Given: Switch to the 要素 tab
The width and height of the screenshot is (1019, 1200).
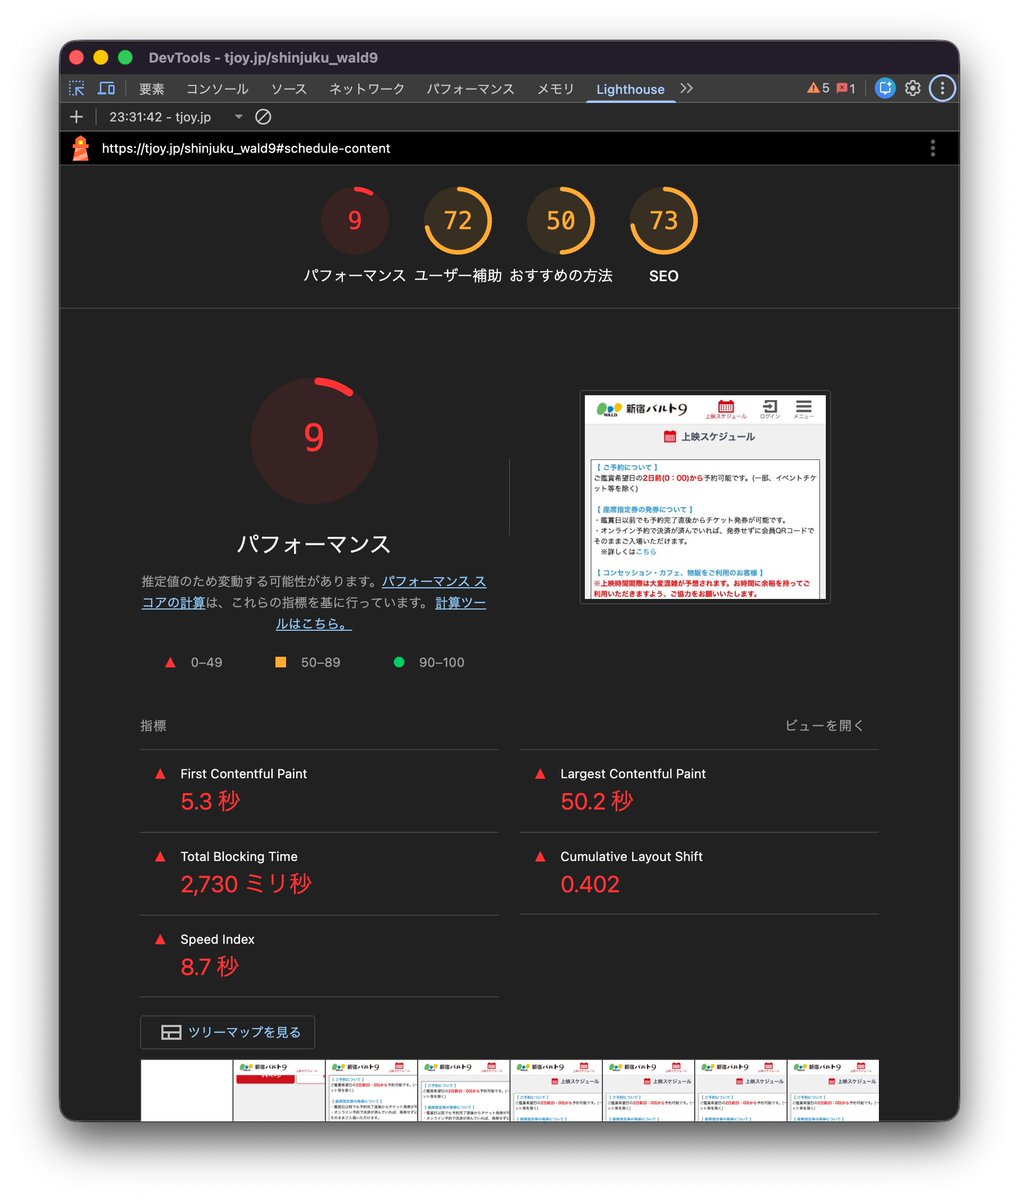Looking at the screenshot, I should pos(152,89).
